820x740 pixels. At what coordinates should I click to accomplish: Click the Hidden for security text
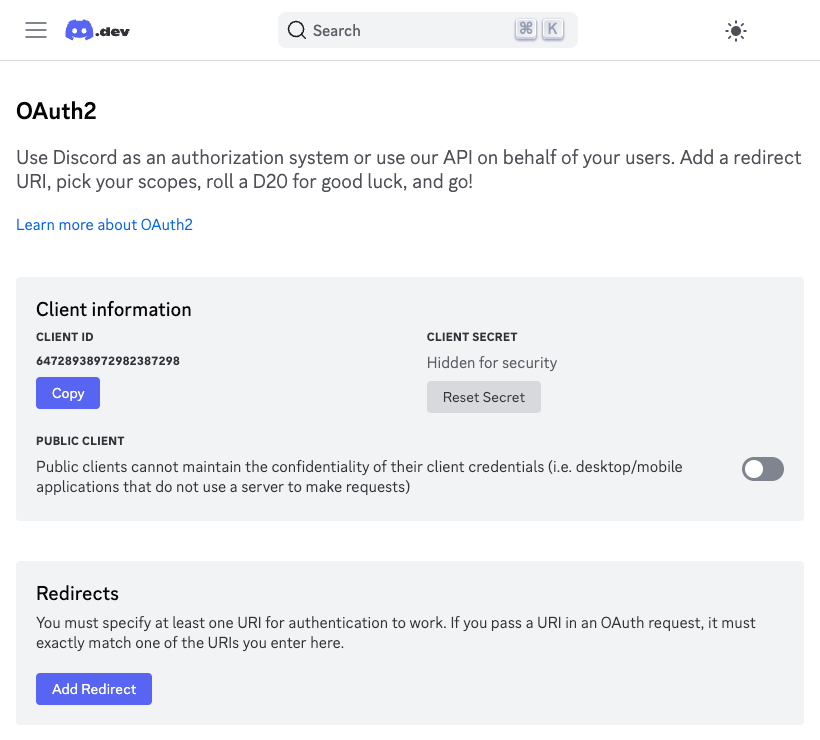[492, 362]
